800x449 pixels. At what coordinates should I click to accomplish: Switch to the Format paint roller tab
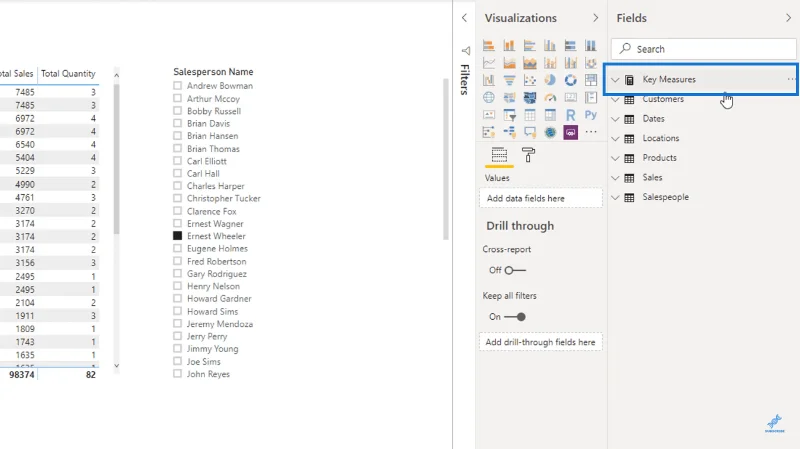529,155
